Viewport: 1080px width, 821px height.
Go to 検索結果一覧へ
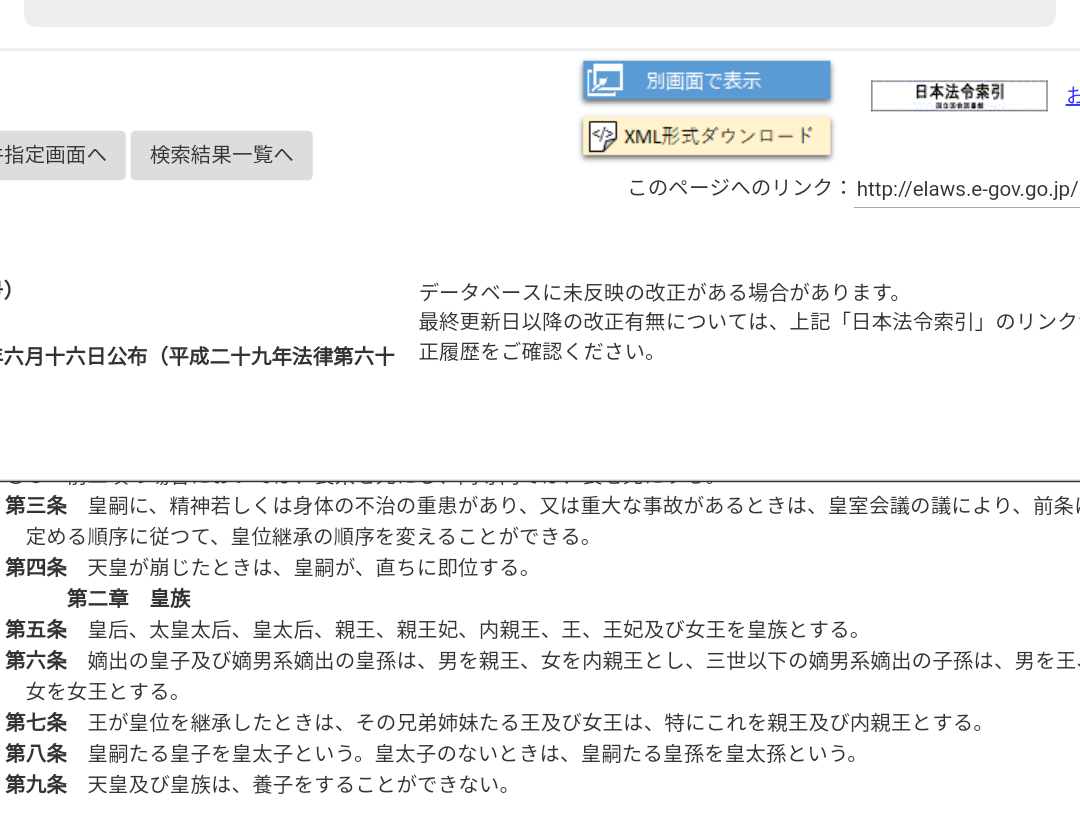(x=222, y=155)
